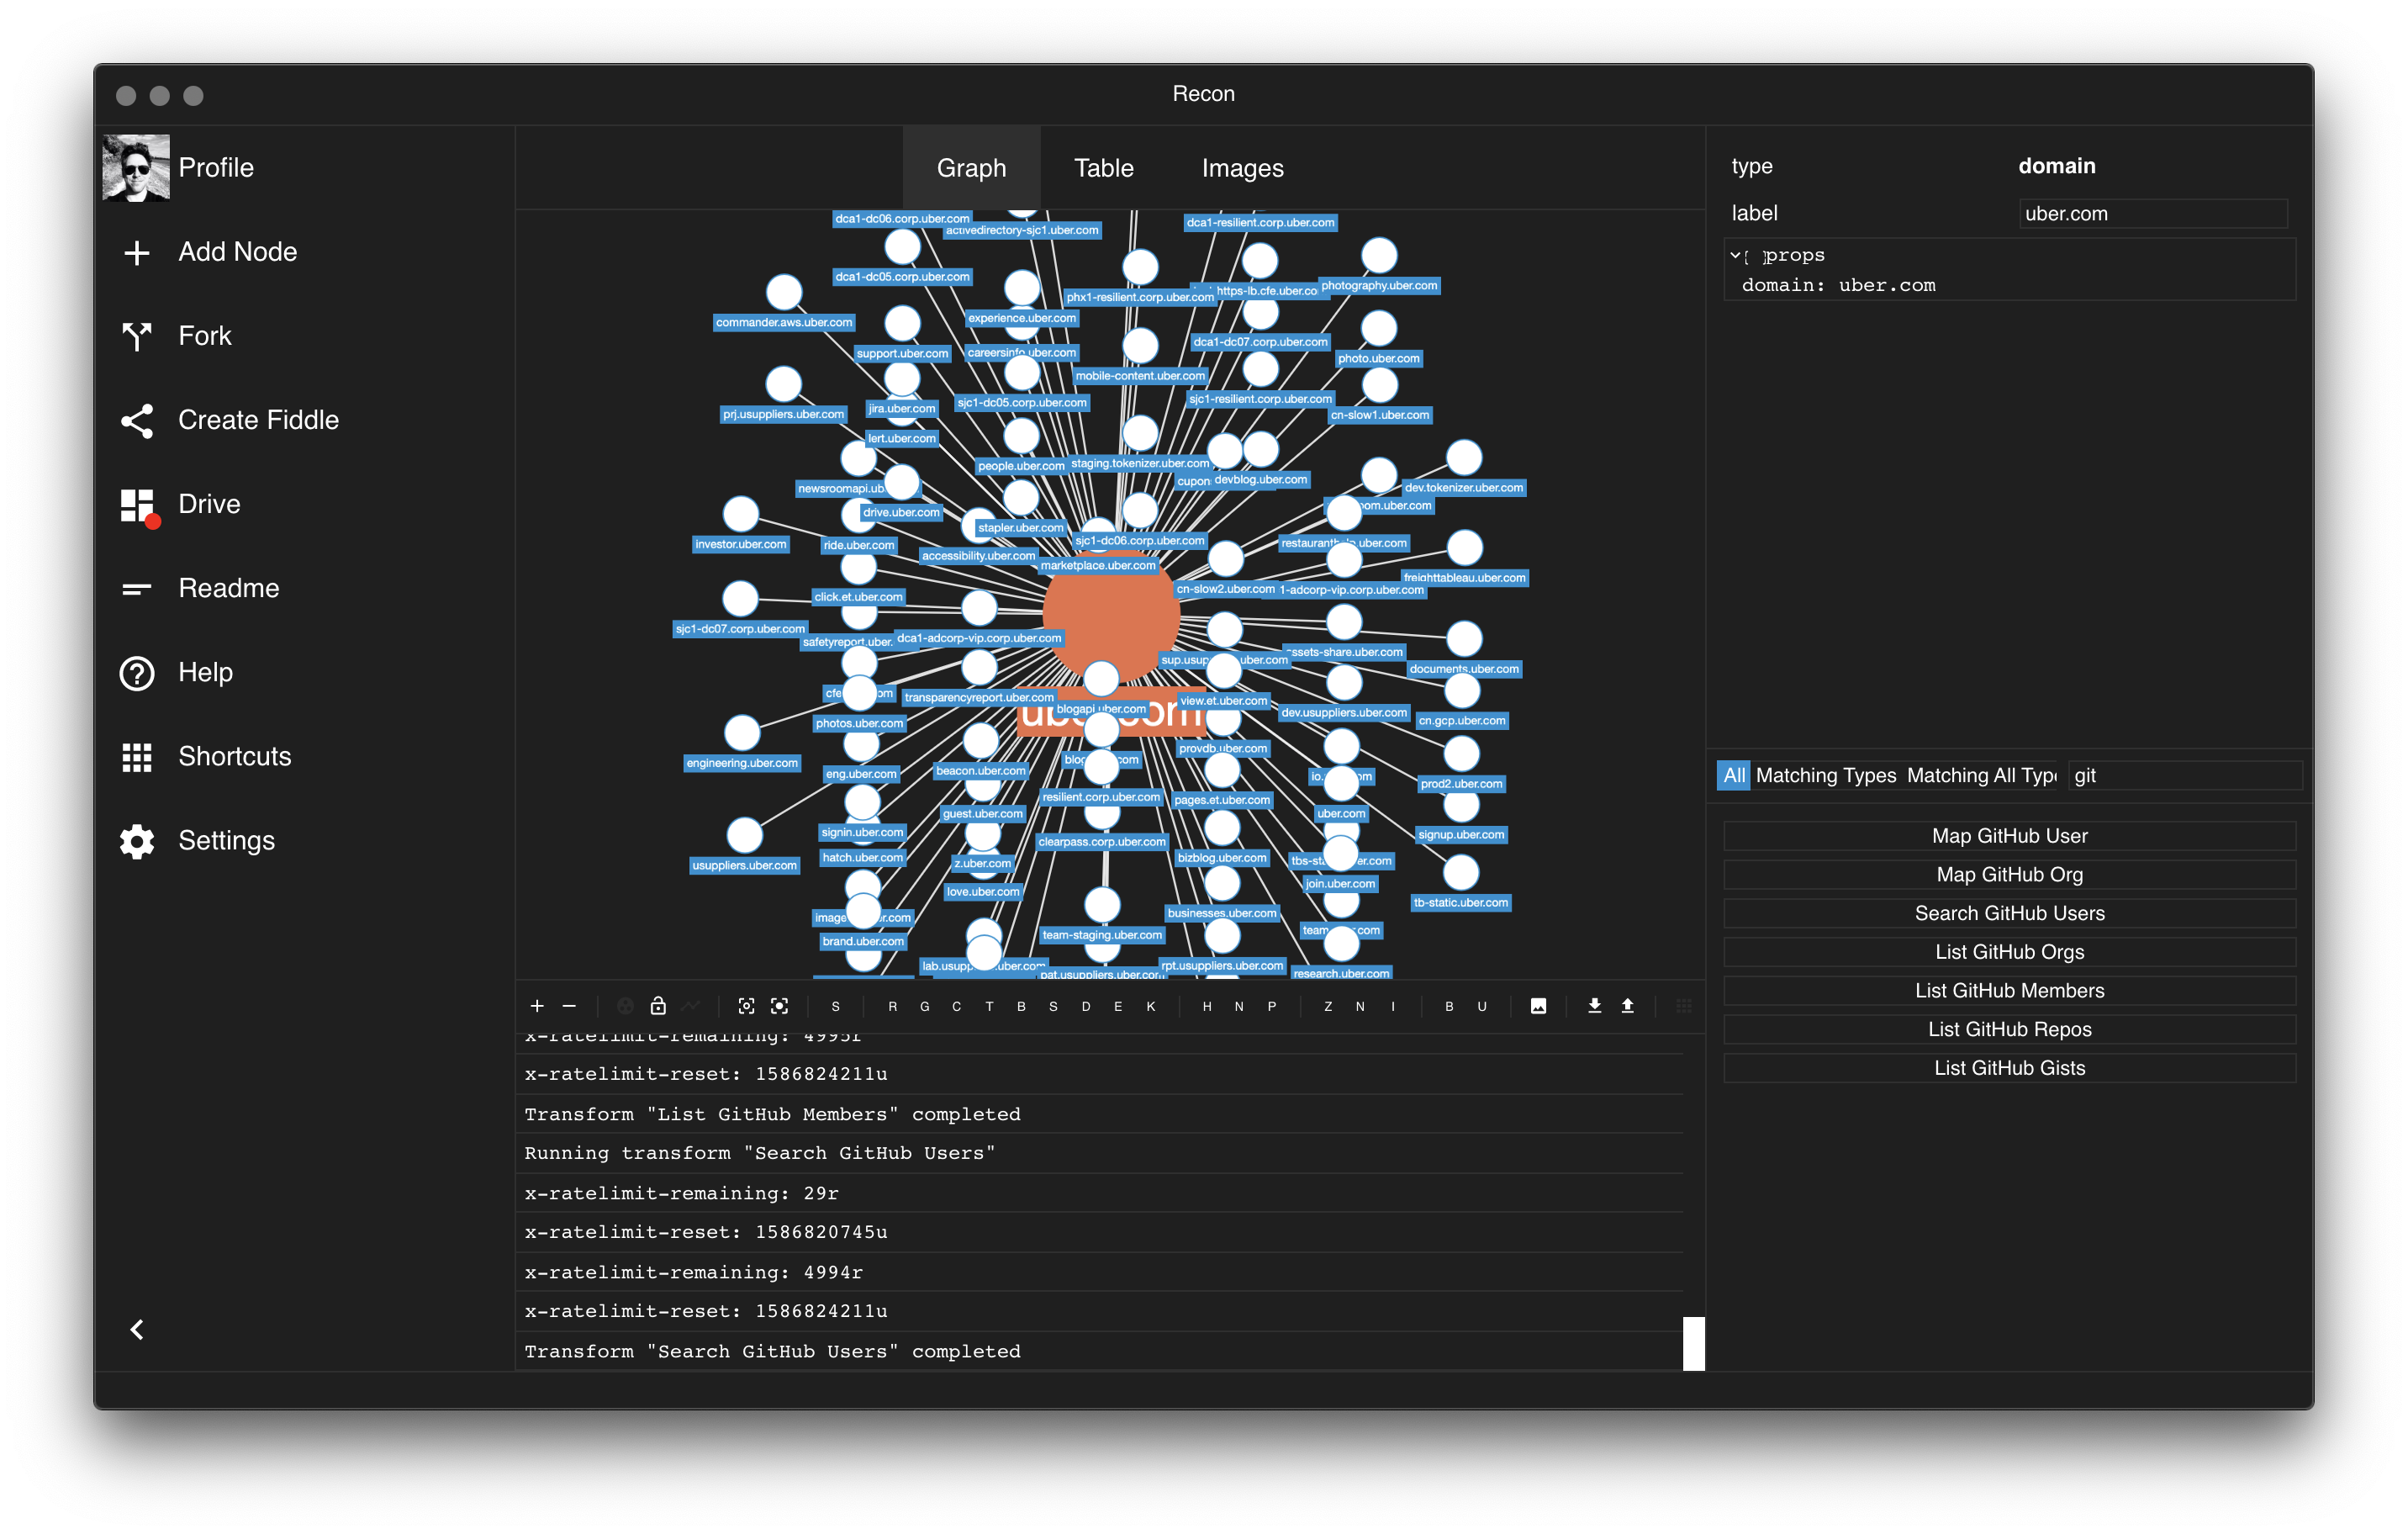The width and height of the screenshot is (2408, 1534).
Task: Click the P toolbar letter
Action: point(1272,1006)
